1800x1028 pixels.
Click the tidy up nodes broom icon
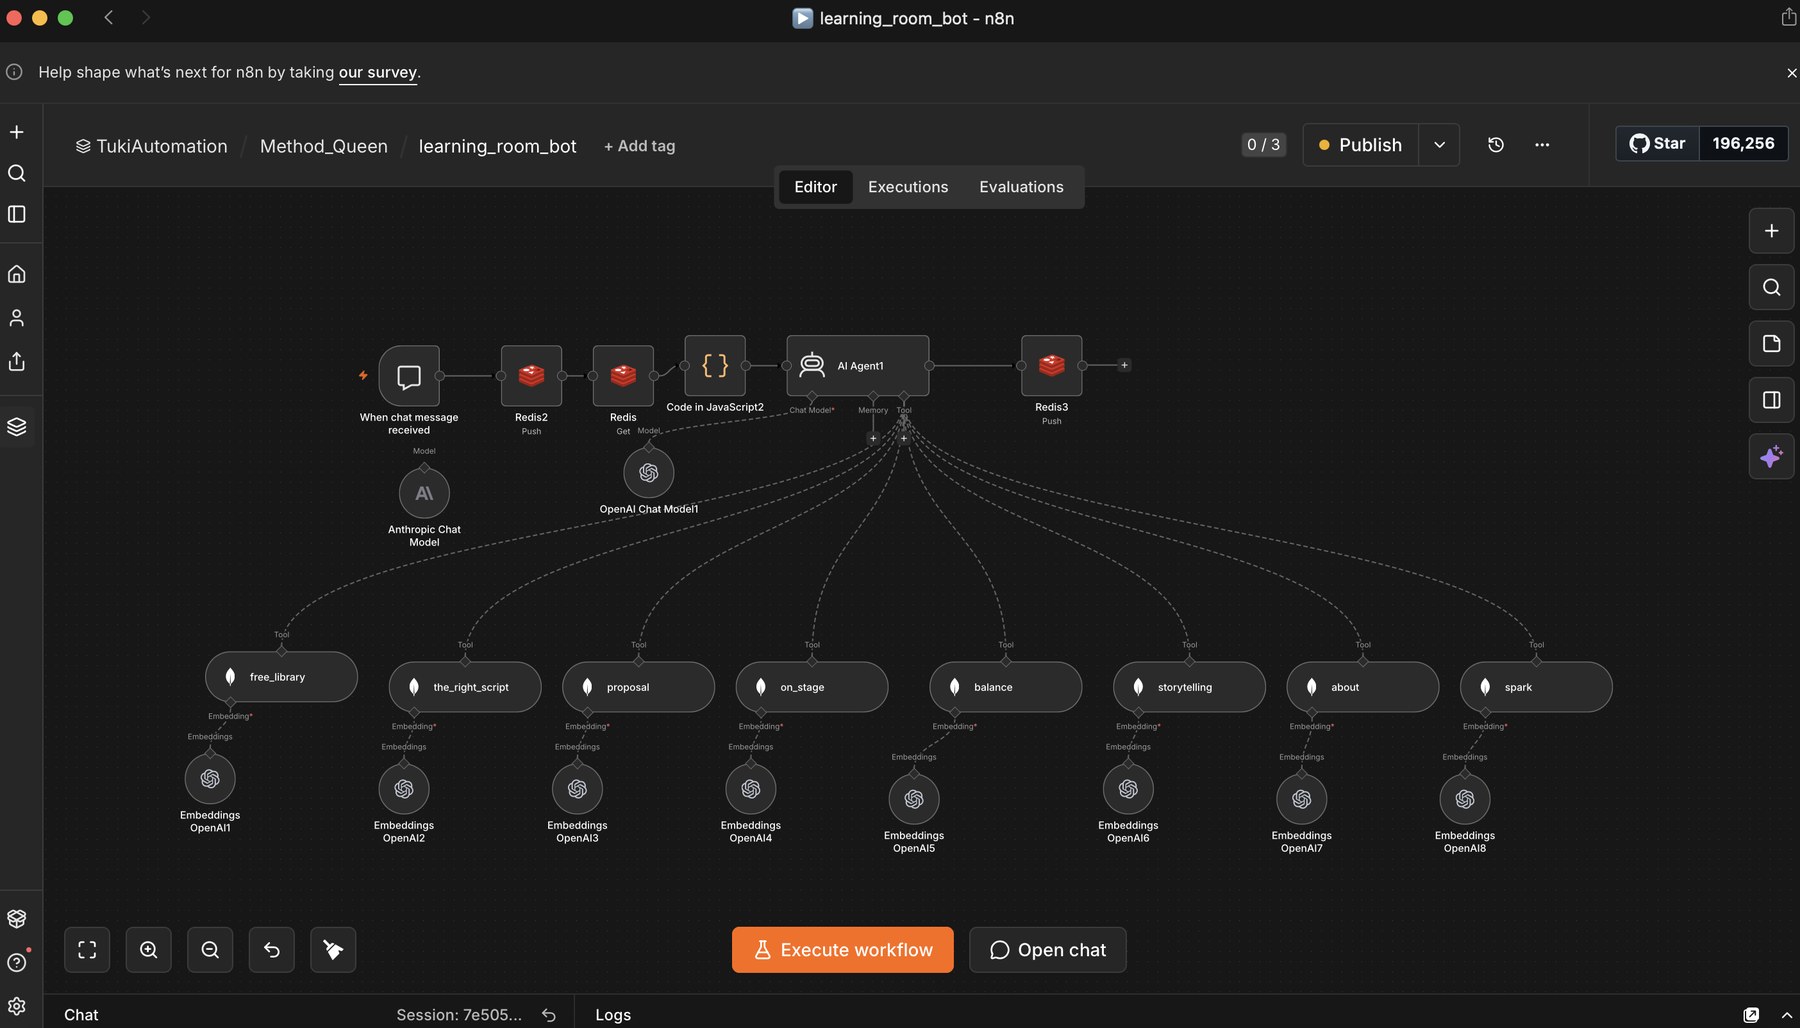tap(333, 950)
